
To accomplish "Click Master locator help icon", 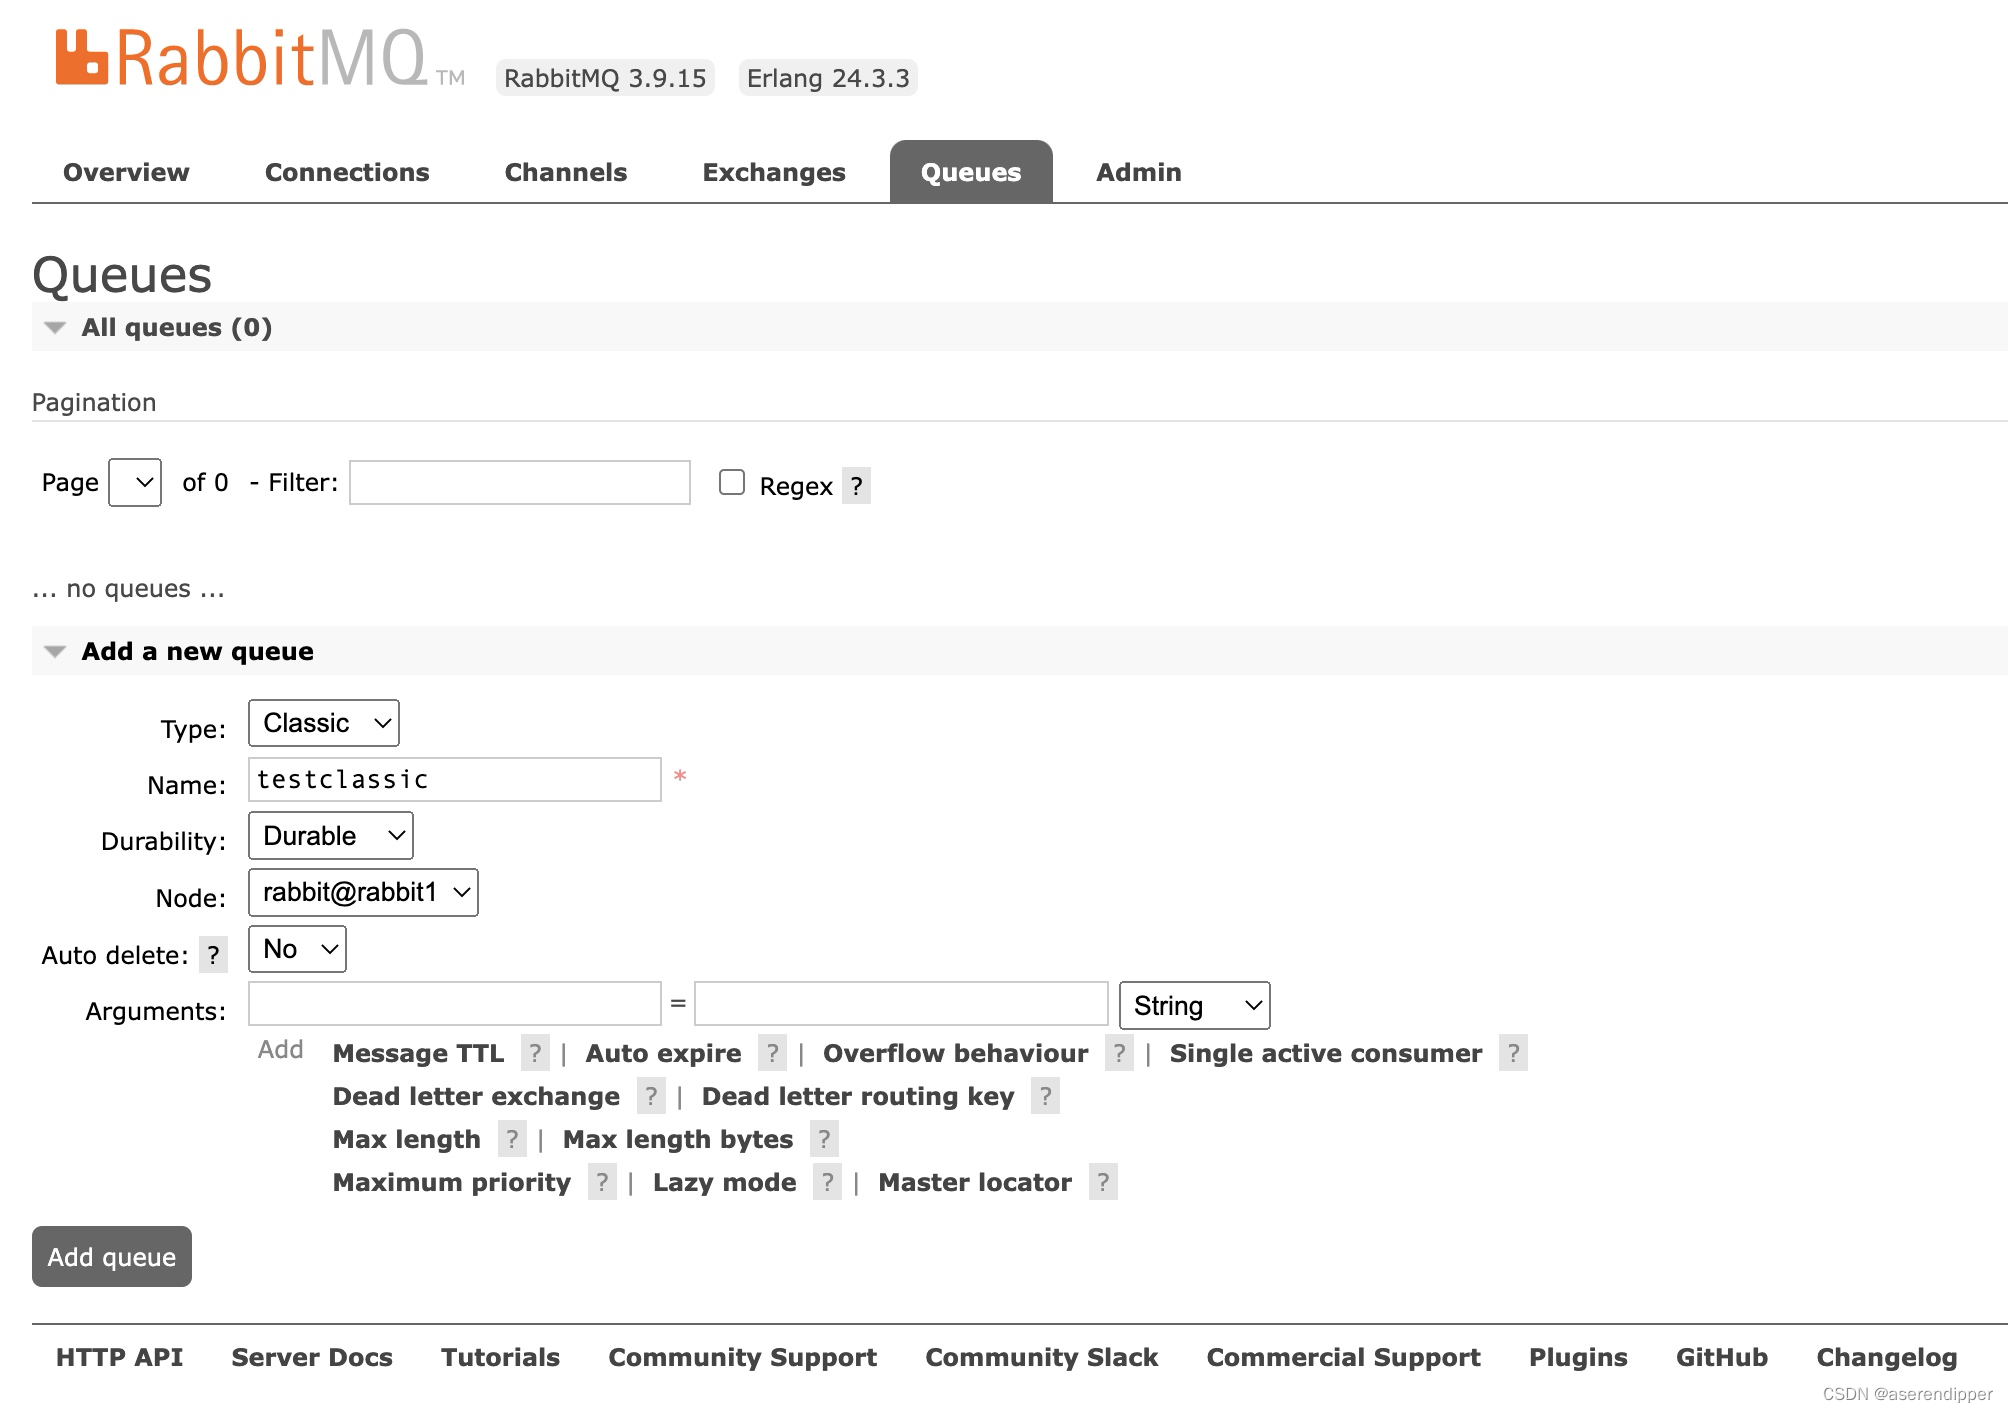I will 1102,1182.
